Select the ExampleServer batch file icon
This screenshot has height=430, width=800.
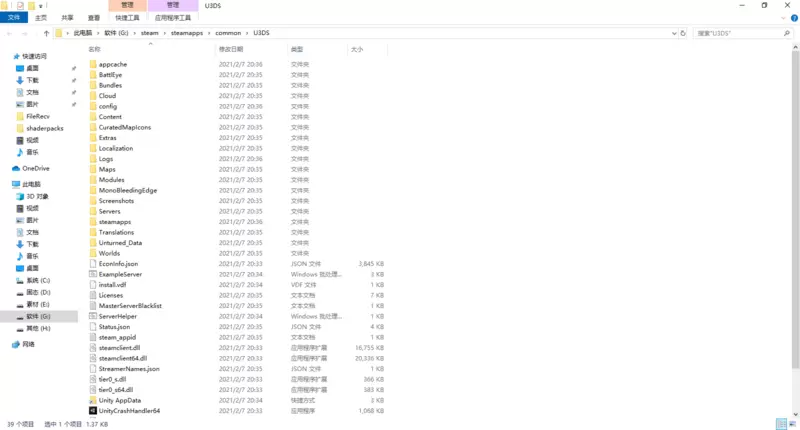pyautogui.click(x=93, y=274)
